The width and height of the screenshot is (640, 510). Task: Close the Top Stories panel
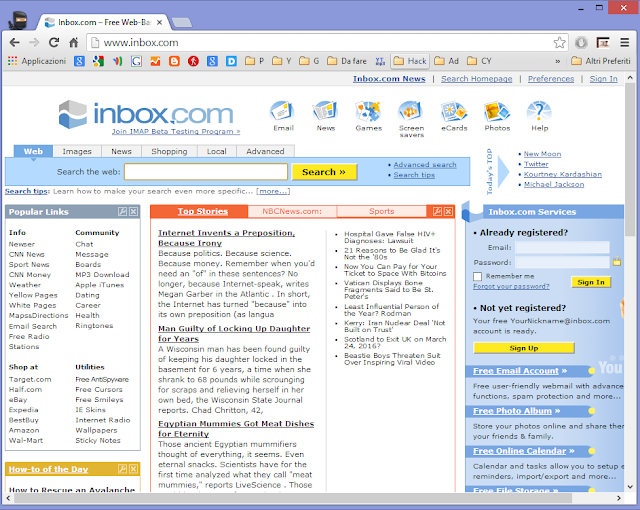tap(448, 211)
